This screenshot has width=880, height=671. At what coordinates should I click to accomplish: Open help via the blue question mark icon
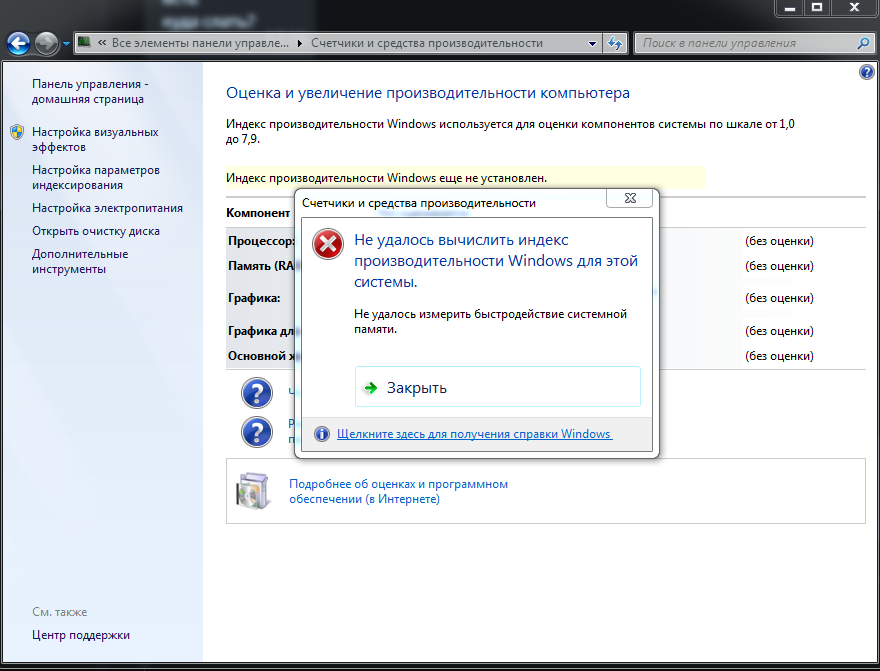(867, 72)
